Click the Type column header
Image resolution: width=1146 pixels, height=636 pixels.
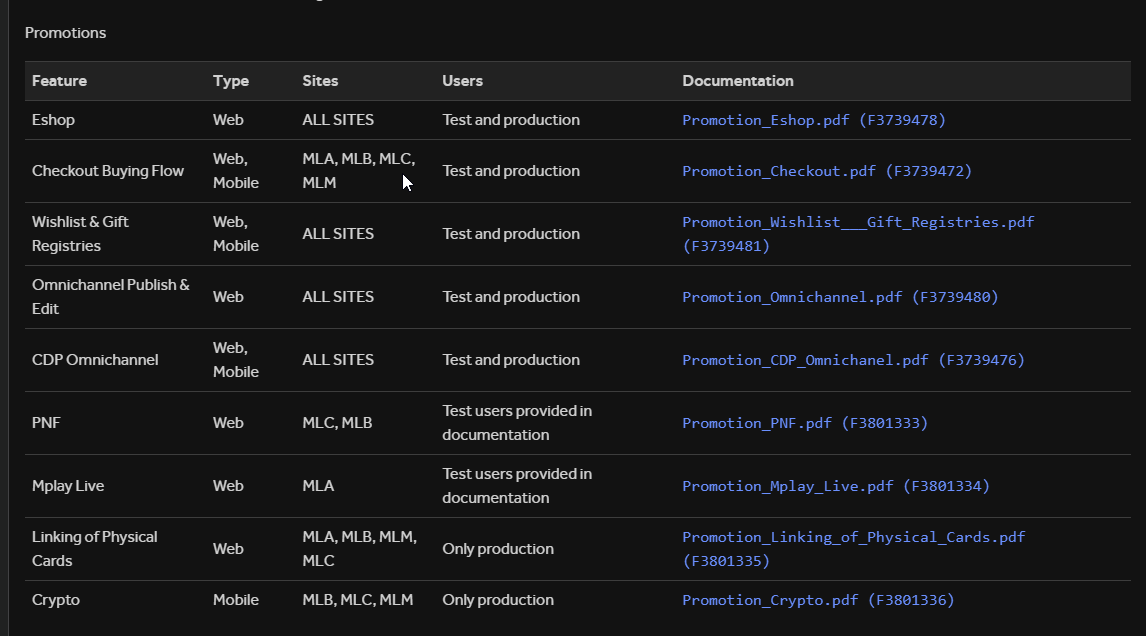(231, 81)
